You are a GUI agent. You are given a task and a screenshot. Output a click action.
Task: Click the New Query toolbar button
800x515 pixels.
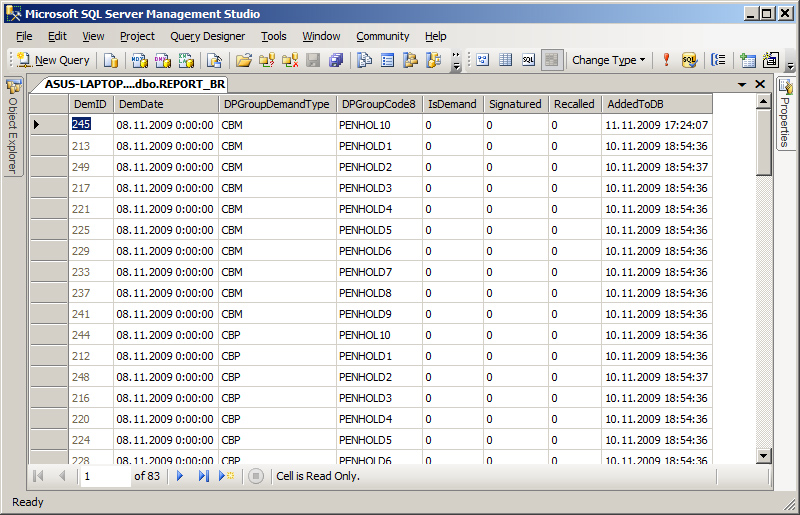(x=53, y=60)
